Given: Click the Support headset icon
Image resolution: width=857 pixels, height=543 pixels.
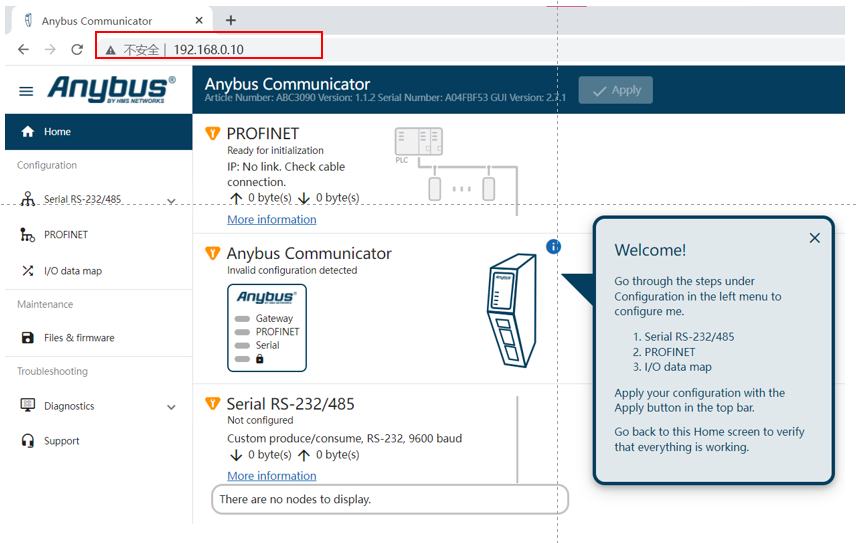Looking at the screenshot, I should 27,441.
